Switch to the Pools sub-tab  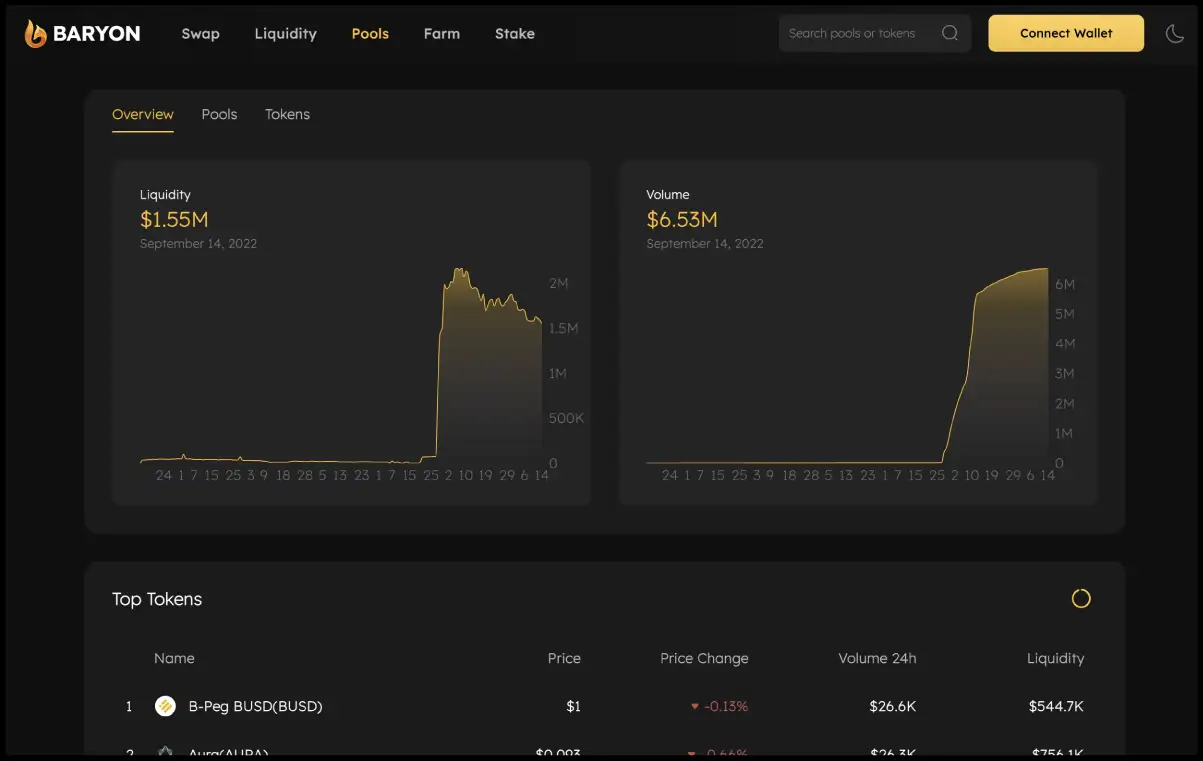pyautogui.click(x=219, y=114)
